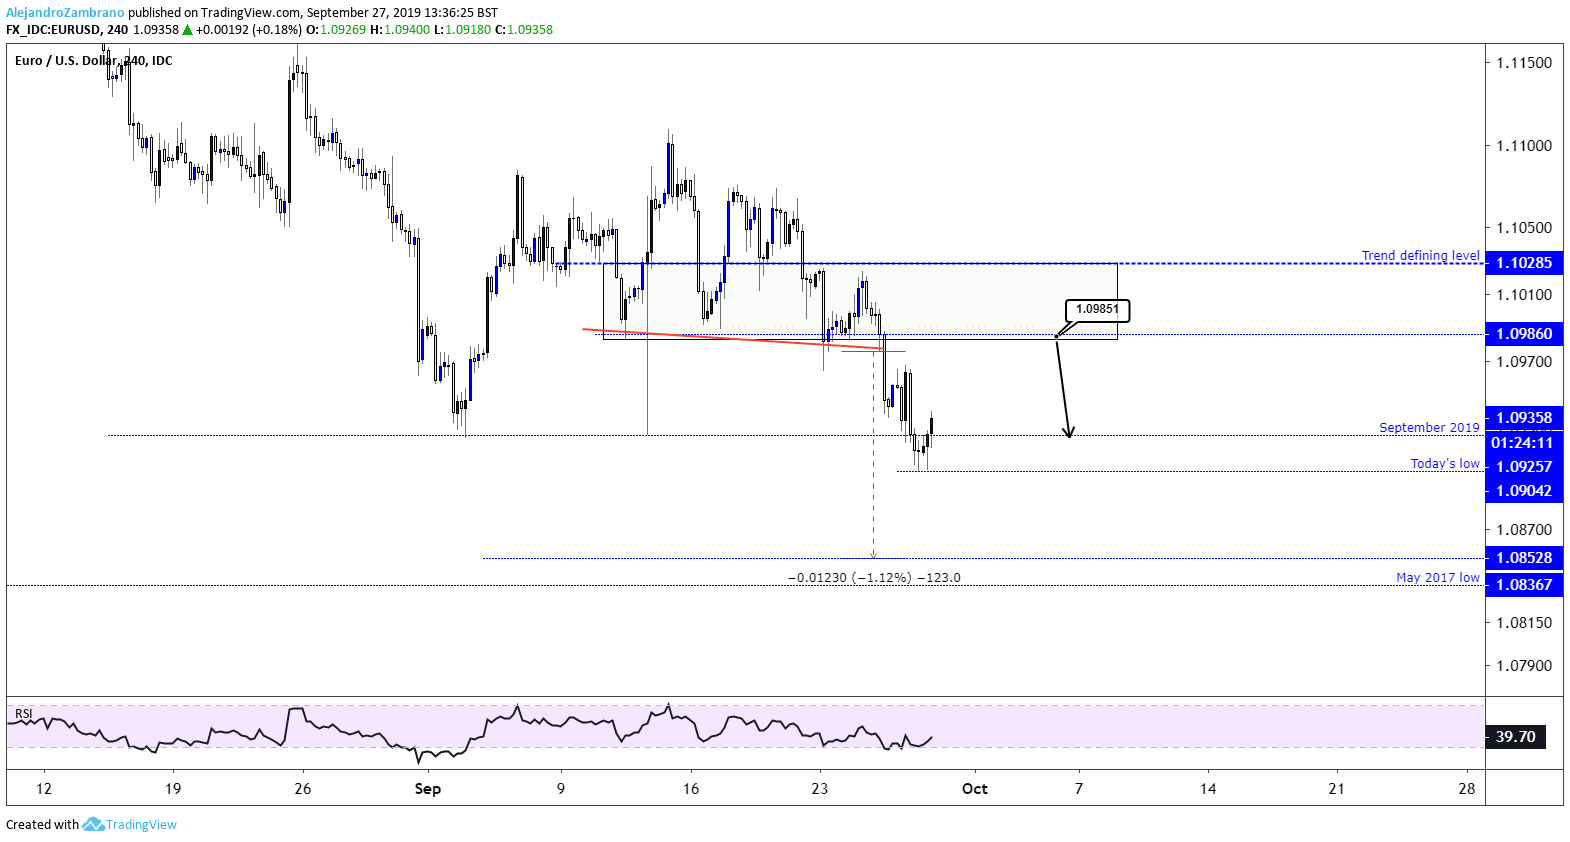
Task: Click the Oct date axis label
Action: pos(975,789)
